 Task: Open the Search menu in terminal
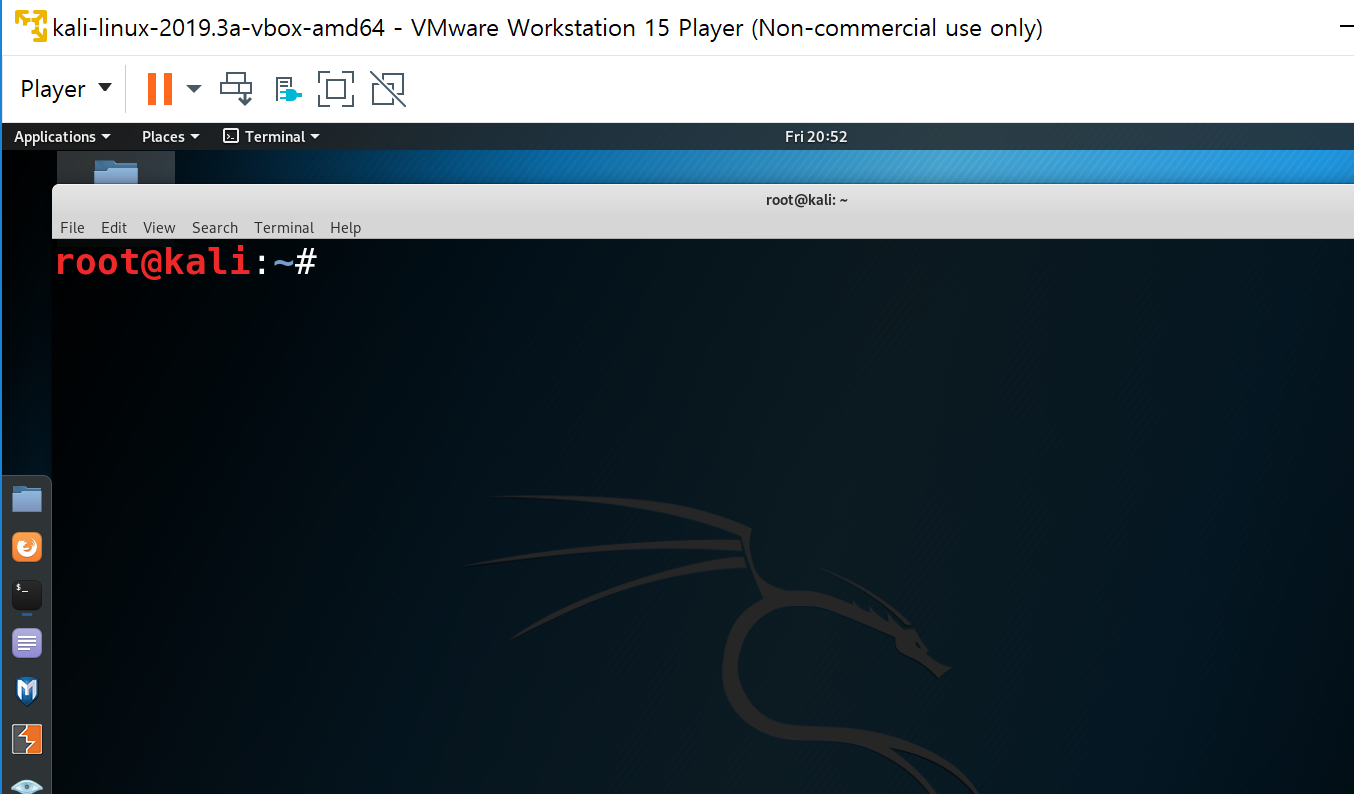(x=215, y=227)
